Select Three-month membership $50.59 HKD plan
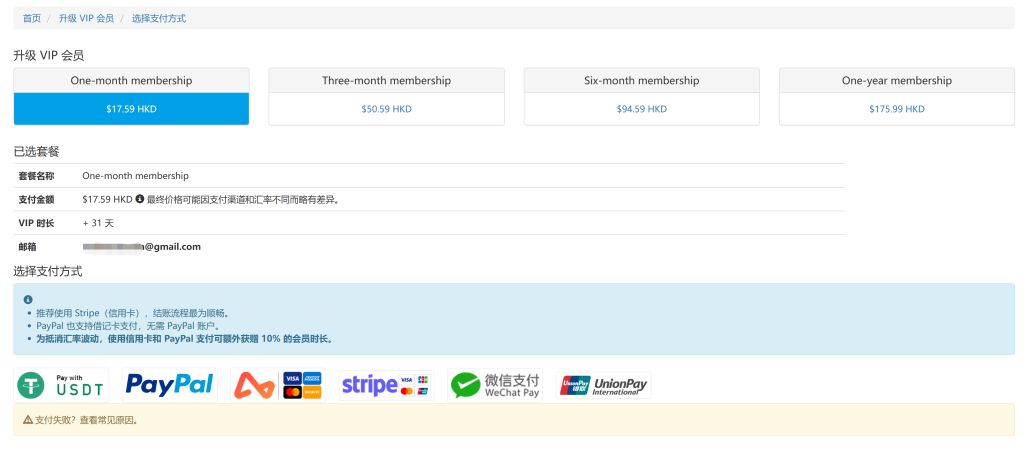The width and height of the screenshot is (1024, 455). tap(387, 109)
